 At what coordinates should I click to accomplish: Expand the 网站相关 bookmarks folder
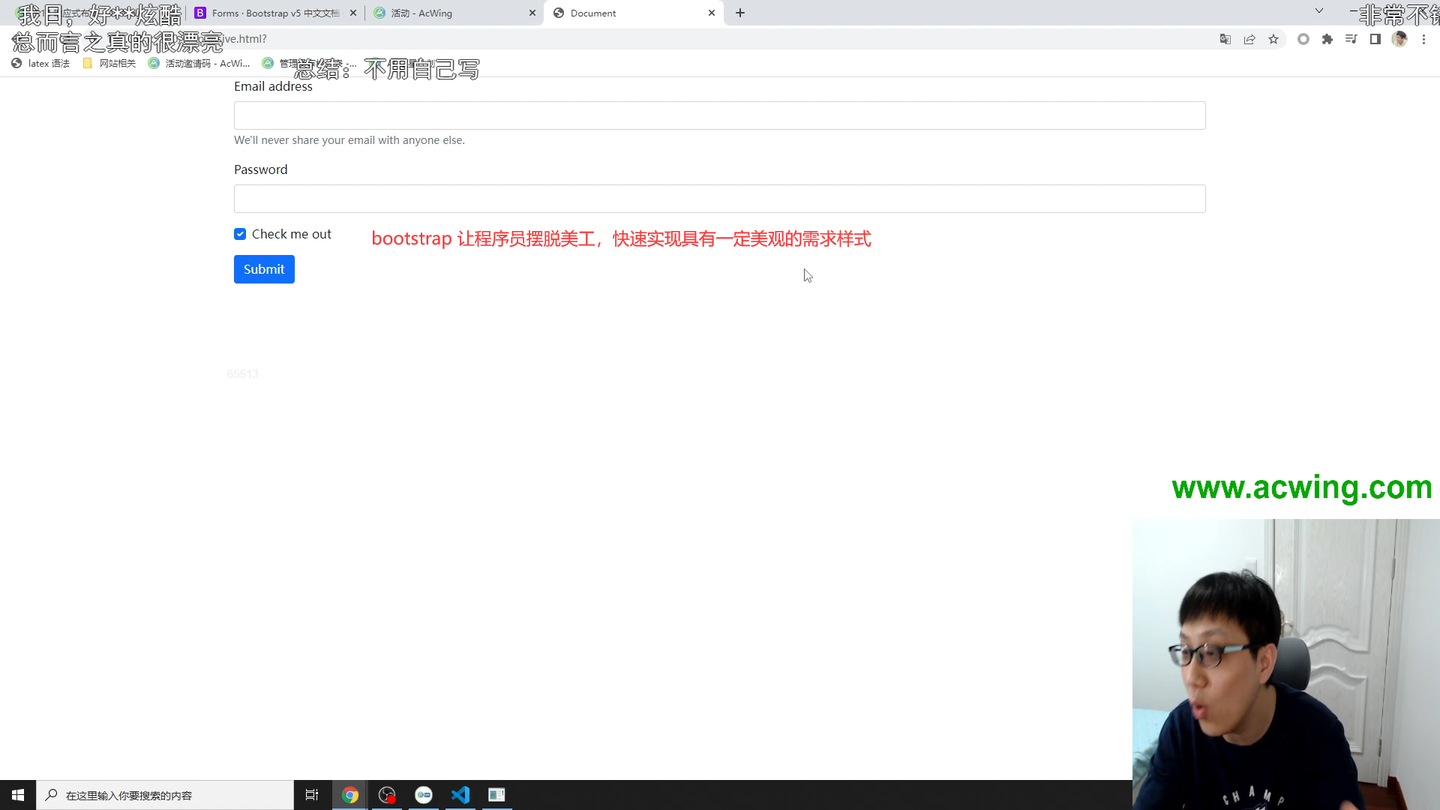click(110, 62)
